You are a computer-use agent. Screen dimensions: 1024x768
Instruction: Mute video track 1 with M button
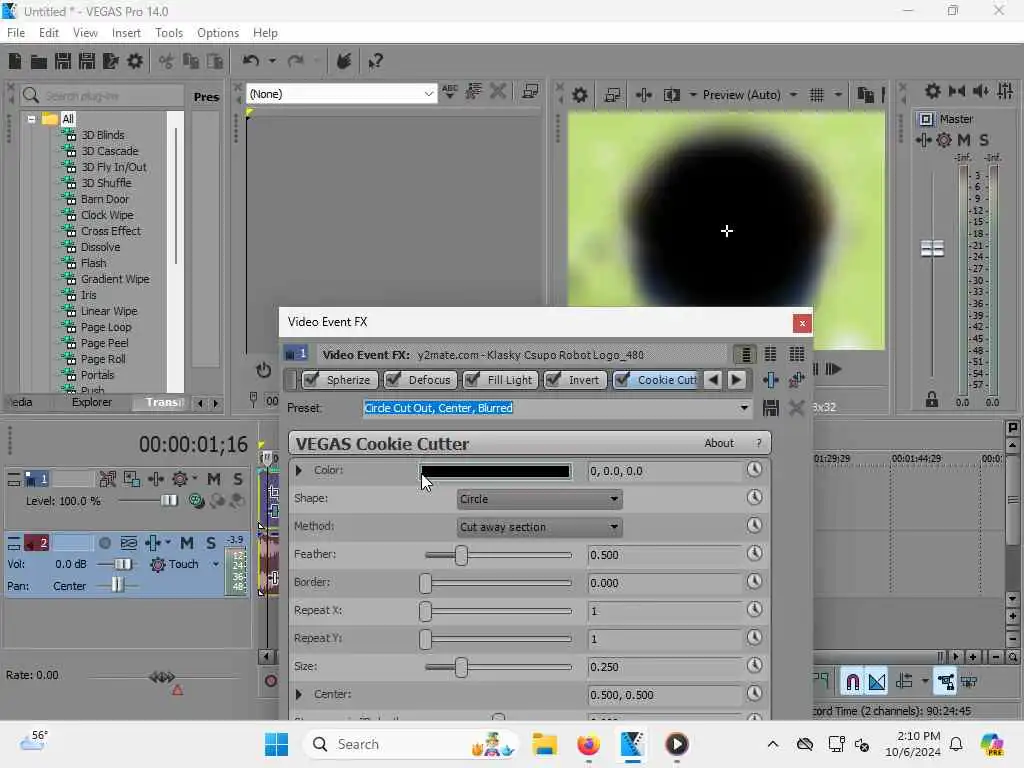click(214, 479)
